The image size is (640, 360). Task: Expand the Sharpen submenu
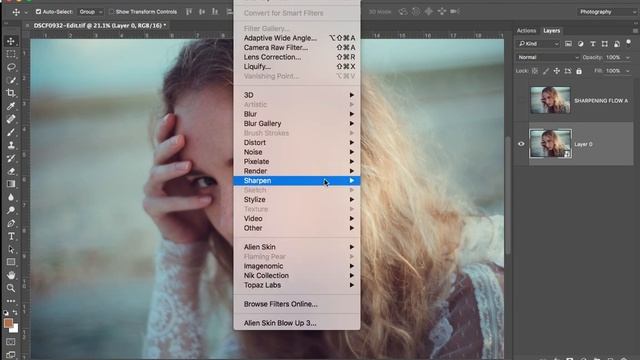click(x=297, y=180)
